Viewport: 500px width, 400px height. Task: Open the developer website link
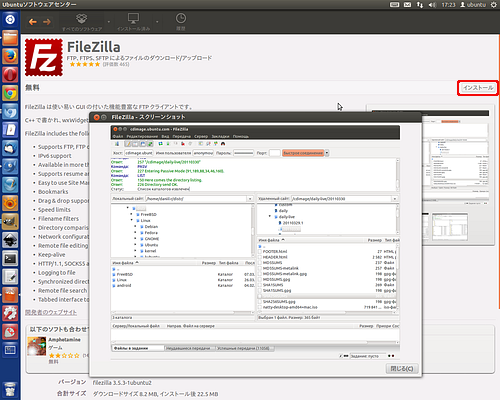click(x=51, y=312)
